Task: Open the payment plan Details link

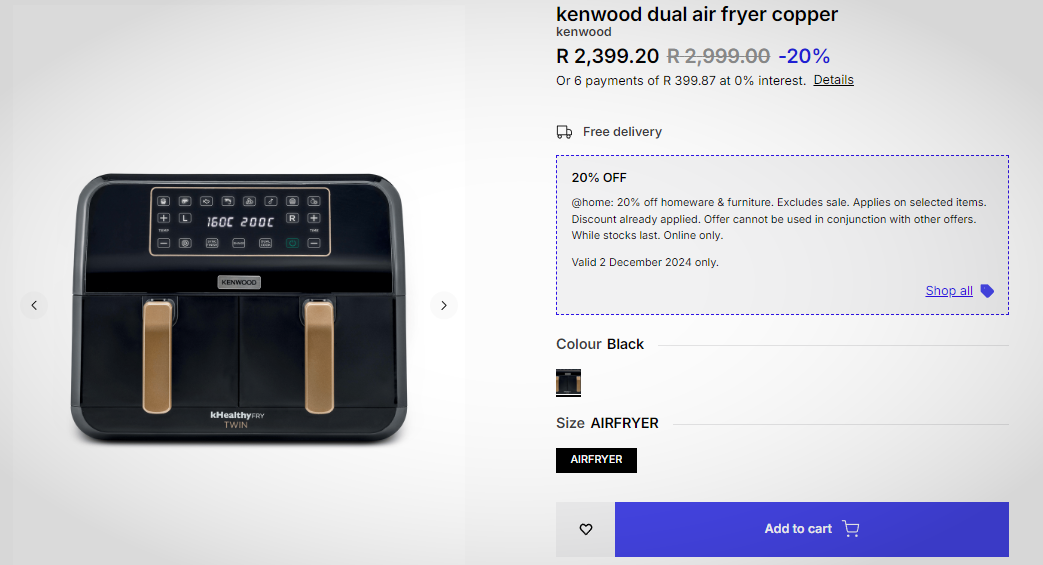Action: click(833, 80)
